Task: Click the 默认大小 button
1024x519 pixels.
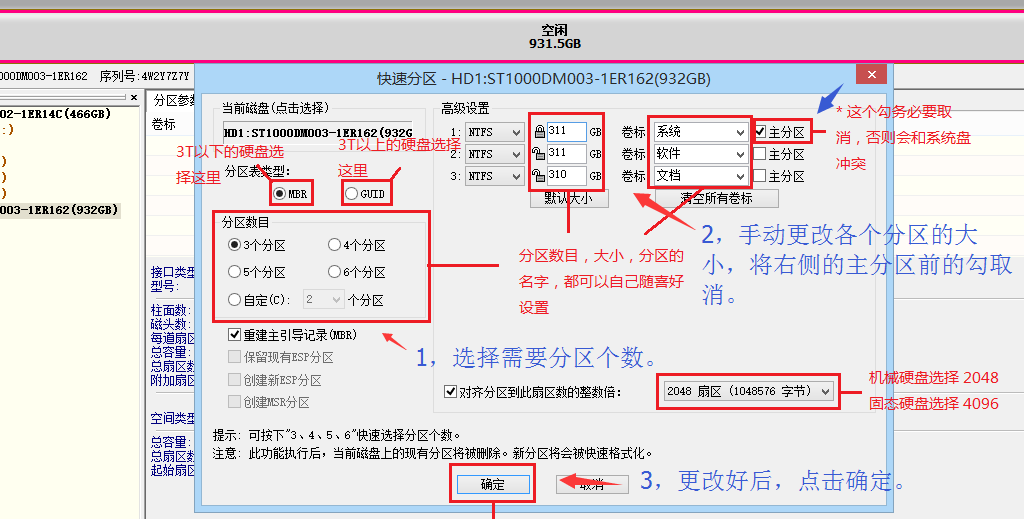Action: (568, 198)
